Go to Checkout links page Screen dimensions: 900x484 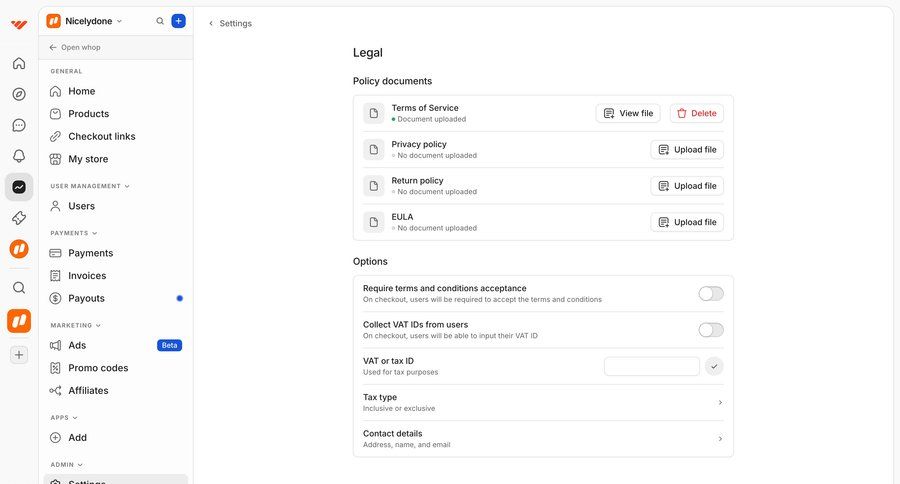click(101, 136)
